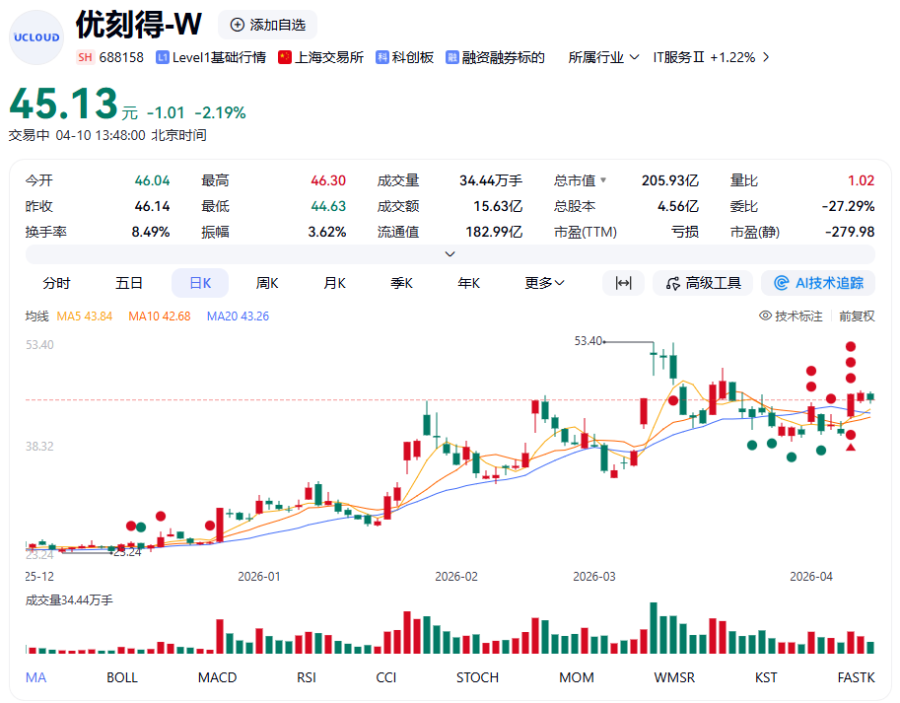This screenshot has width=900, height=703.
Task: Click the UCLOUD company logo
Action: (36, 37)
